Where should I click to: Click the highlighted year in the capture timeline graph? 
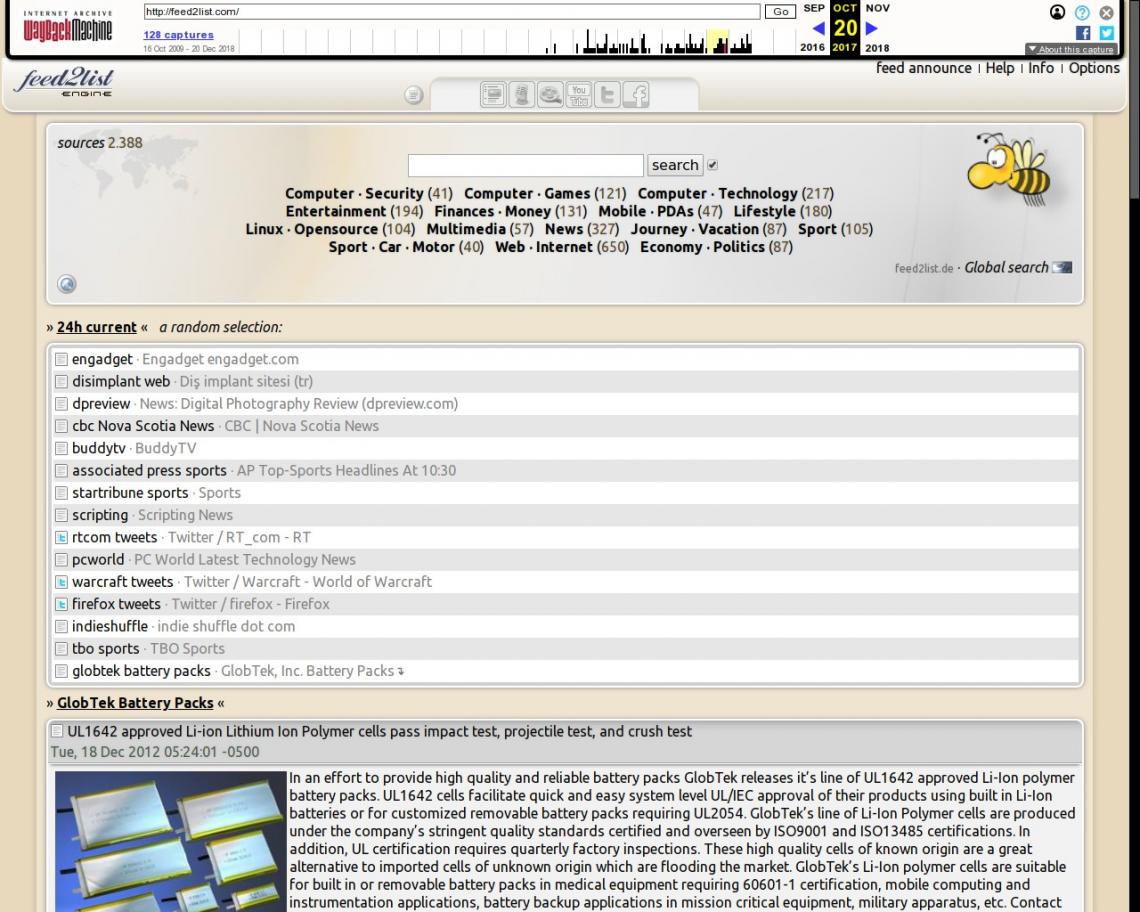[x=718, y=41]
